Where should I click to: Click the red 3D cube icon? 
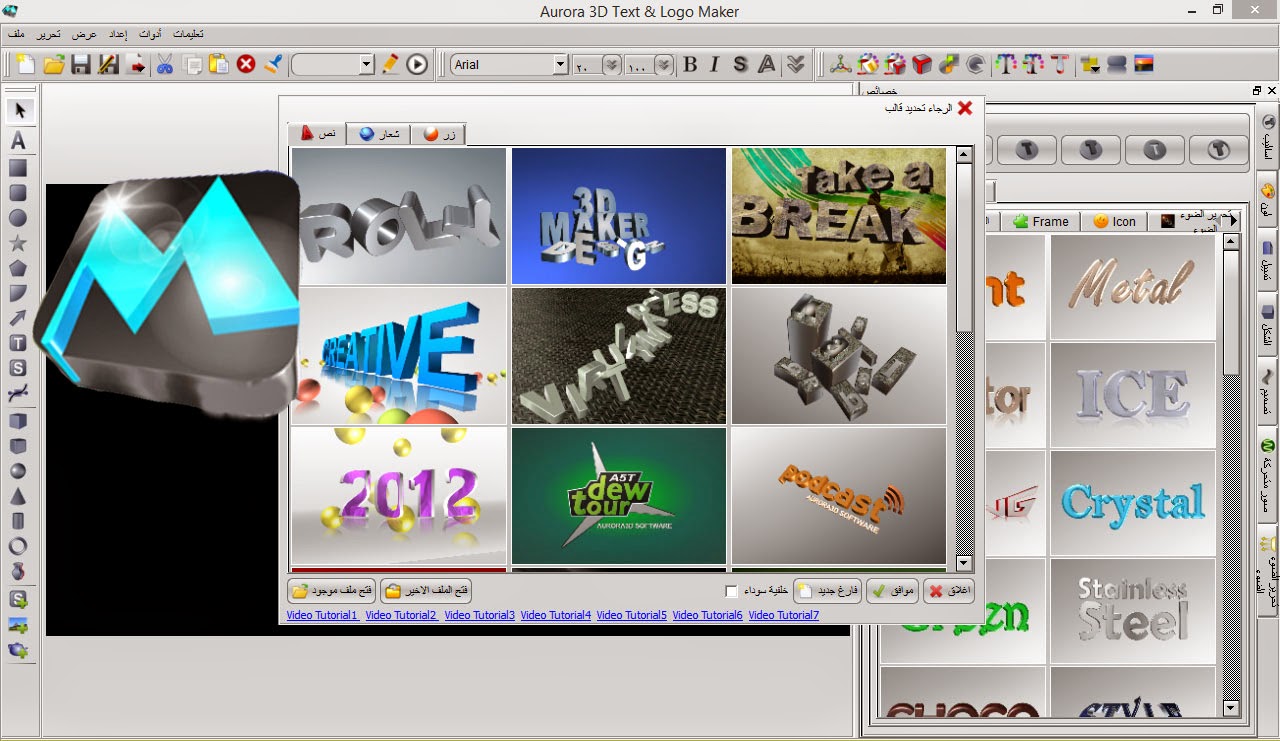(x=922, y=64)
